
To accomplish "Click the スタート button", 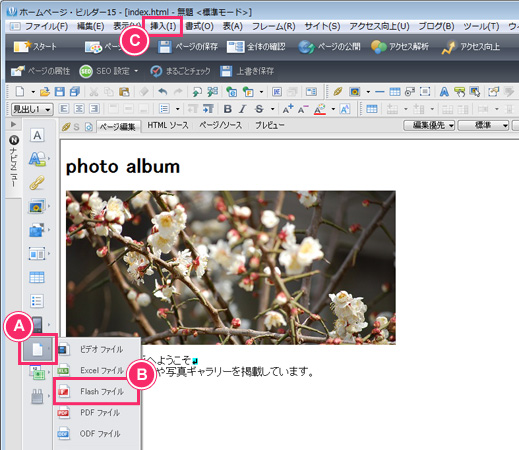I will pos(35,47).
